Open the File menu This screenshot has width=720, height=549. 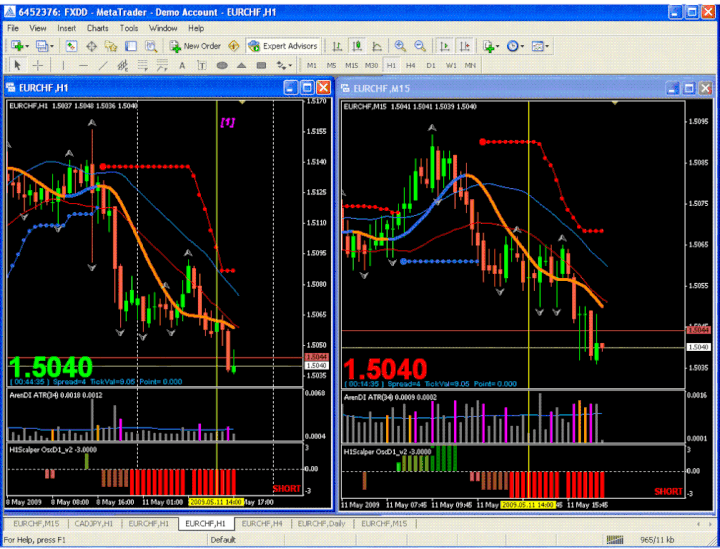click(13, 28)
